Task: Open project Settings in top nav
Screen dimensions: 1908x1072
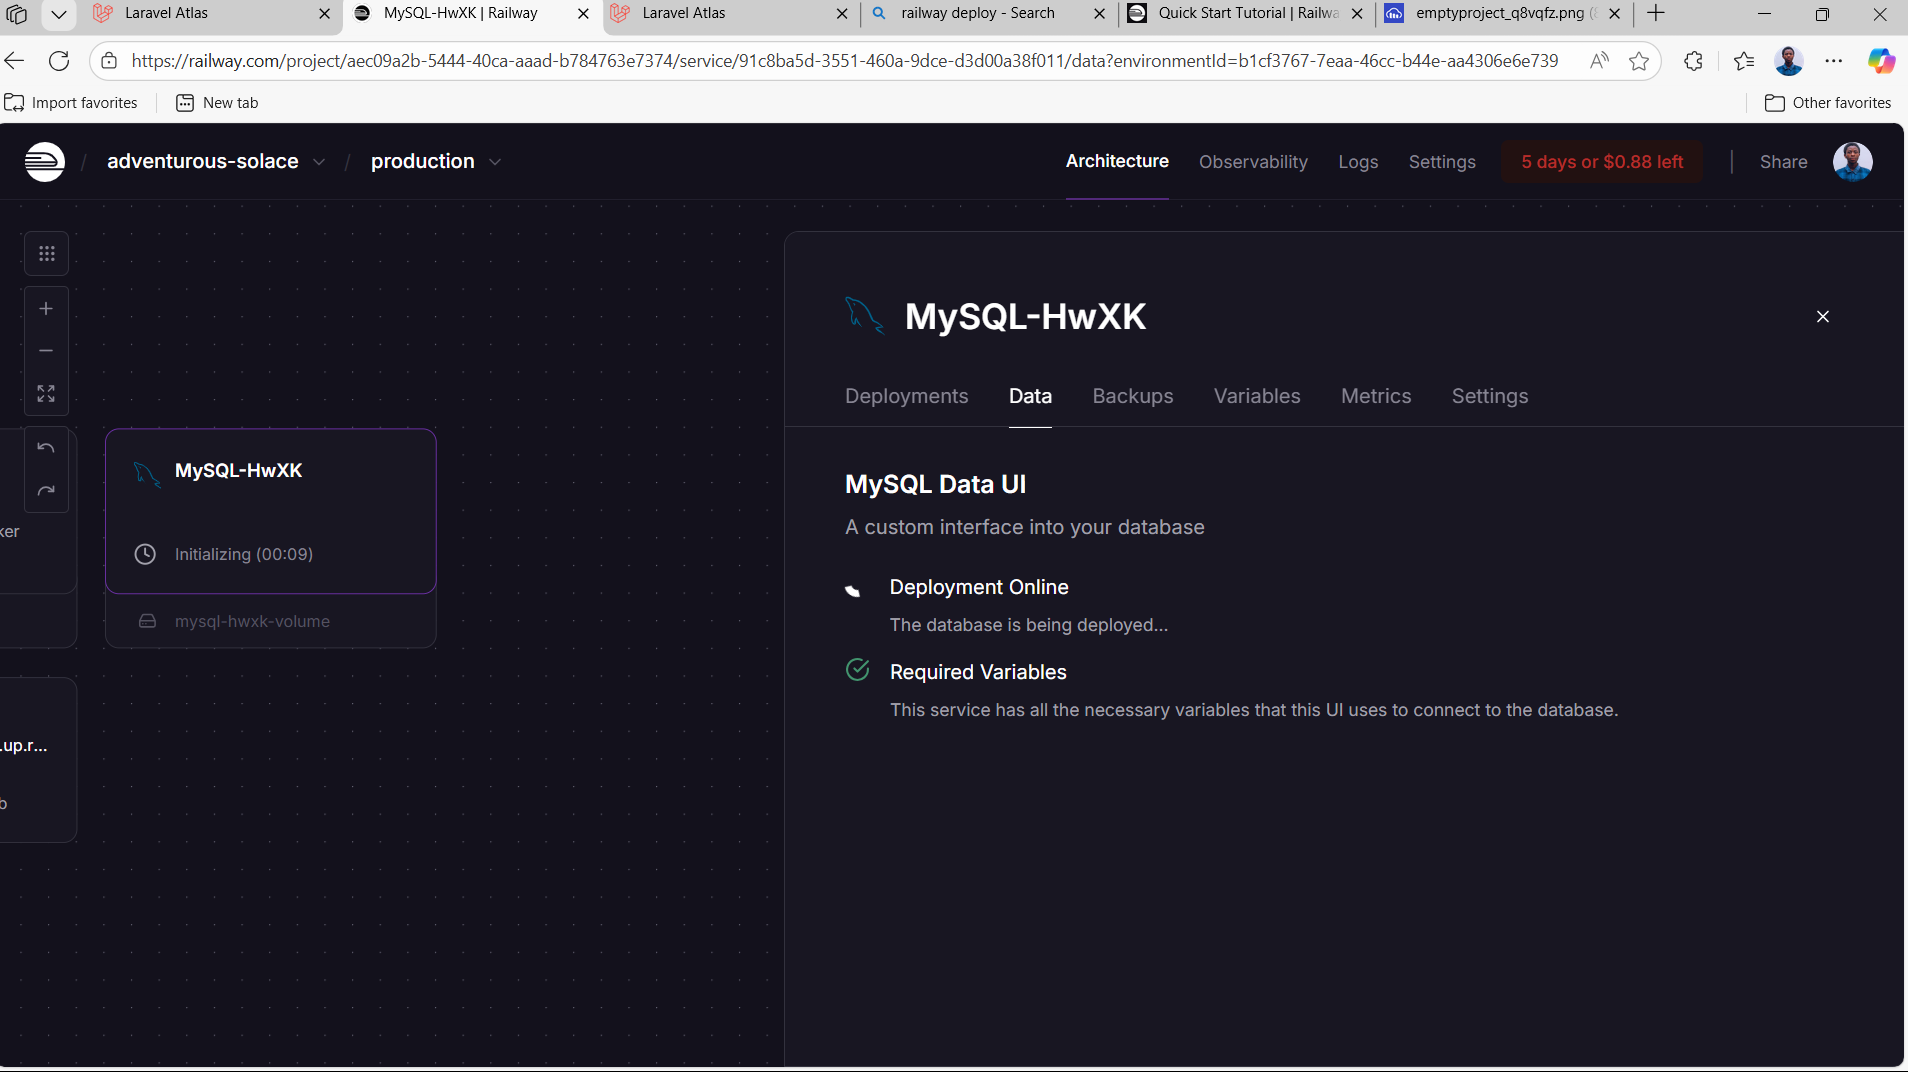Action: pos(1442,162)
